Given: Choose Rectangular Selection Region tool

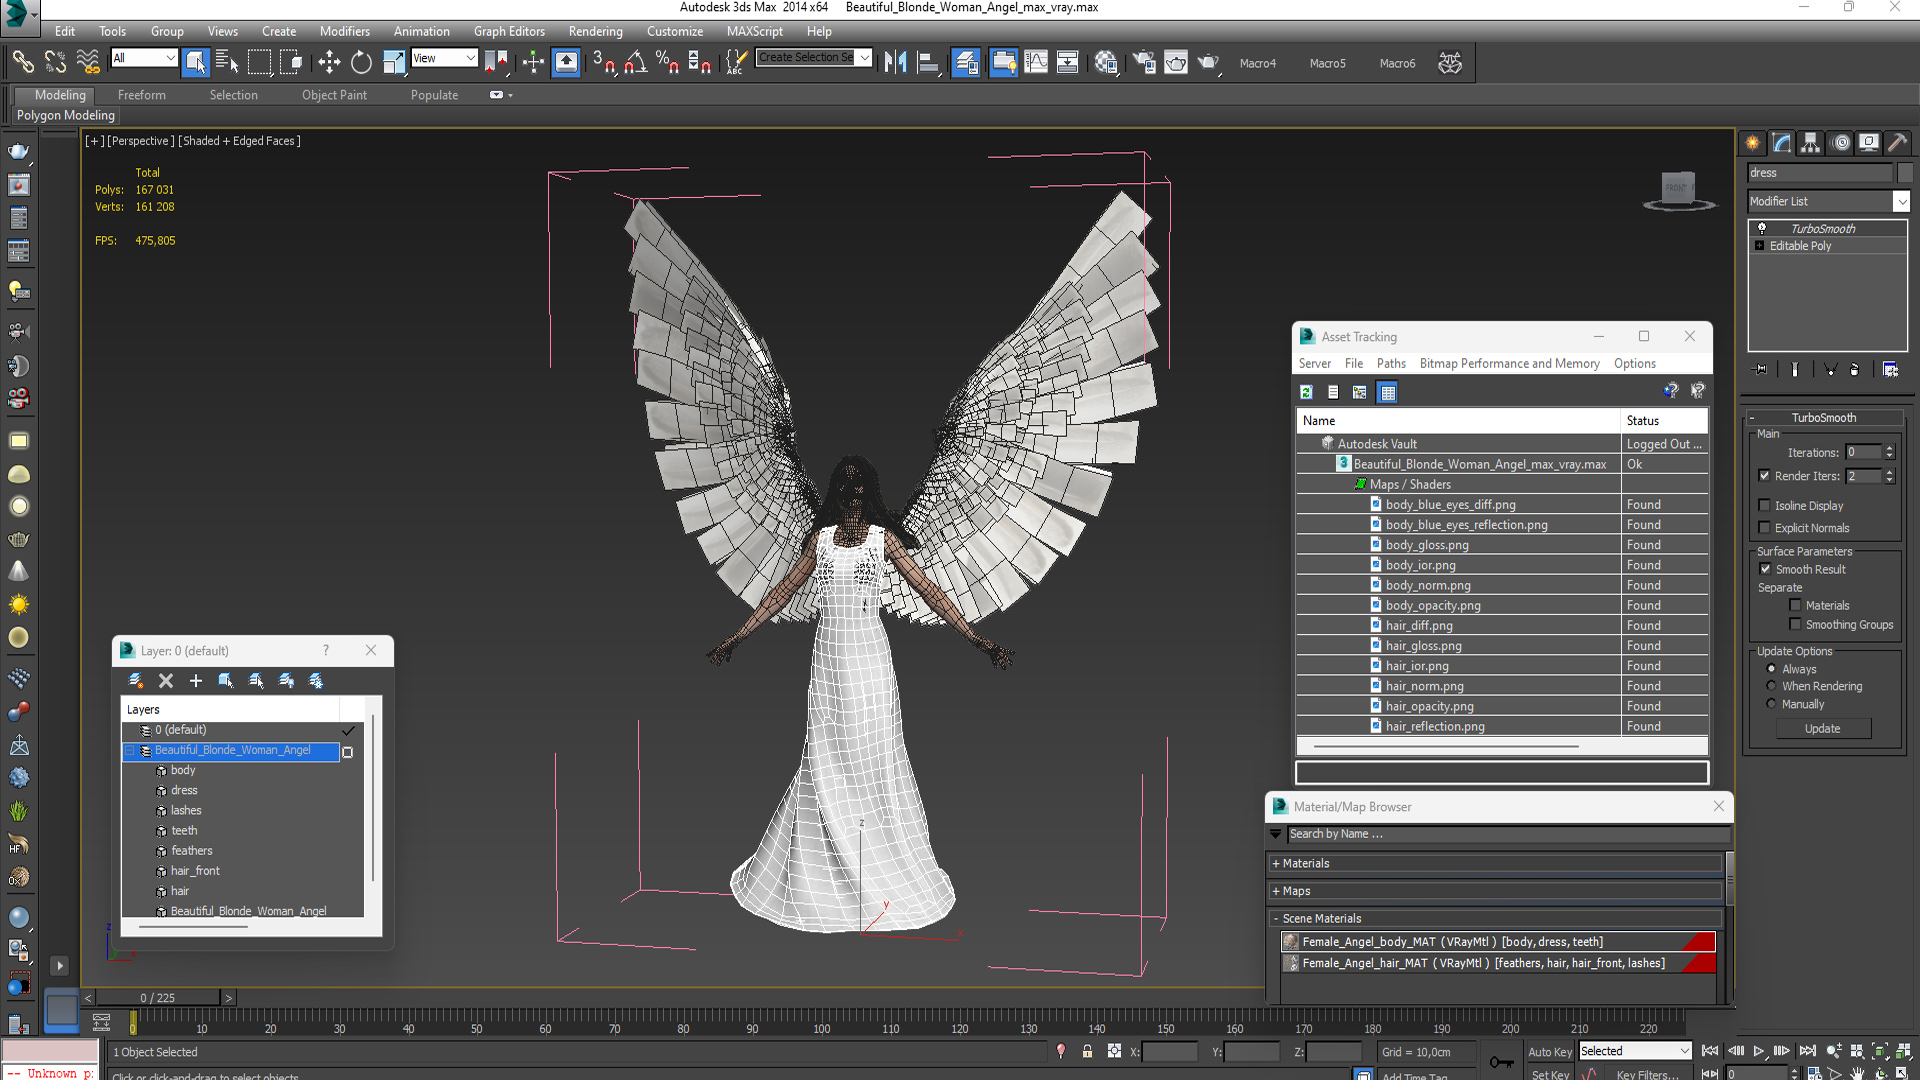Looking at the screenshot, I should (x=259, y=62).
